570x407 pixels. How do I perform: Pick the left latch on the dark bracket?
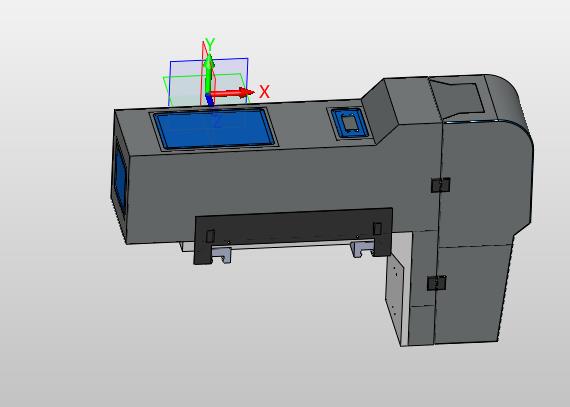[210, 236]
